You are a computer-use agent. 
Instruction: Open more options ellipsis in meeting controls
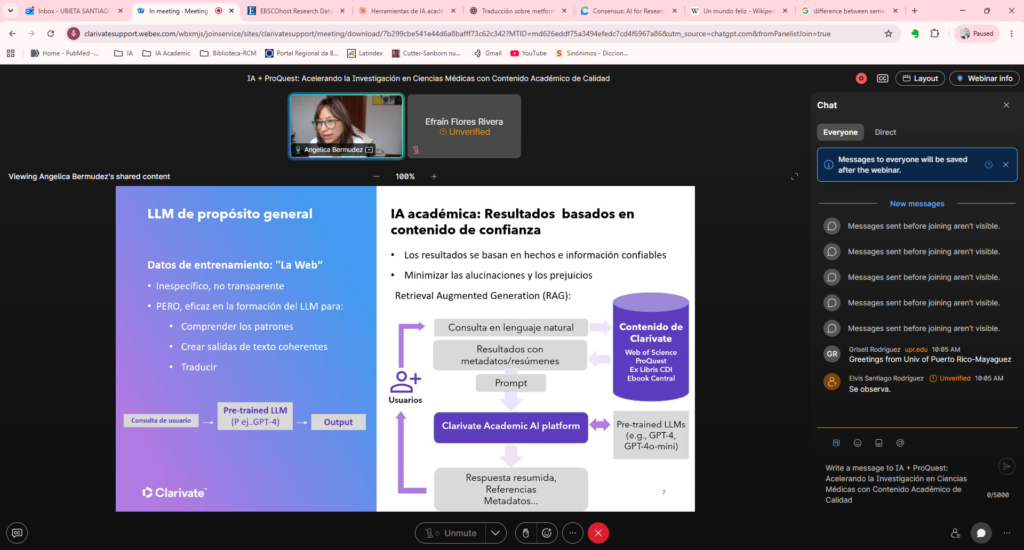pos(573,533)
